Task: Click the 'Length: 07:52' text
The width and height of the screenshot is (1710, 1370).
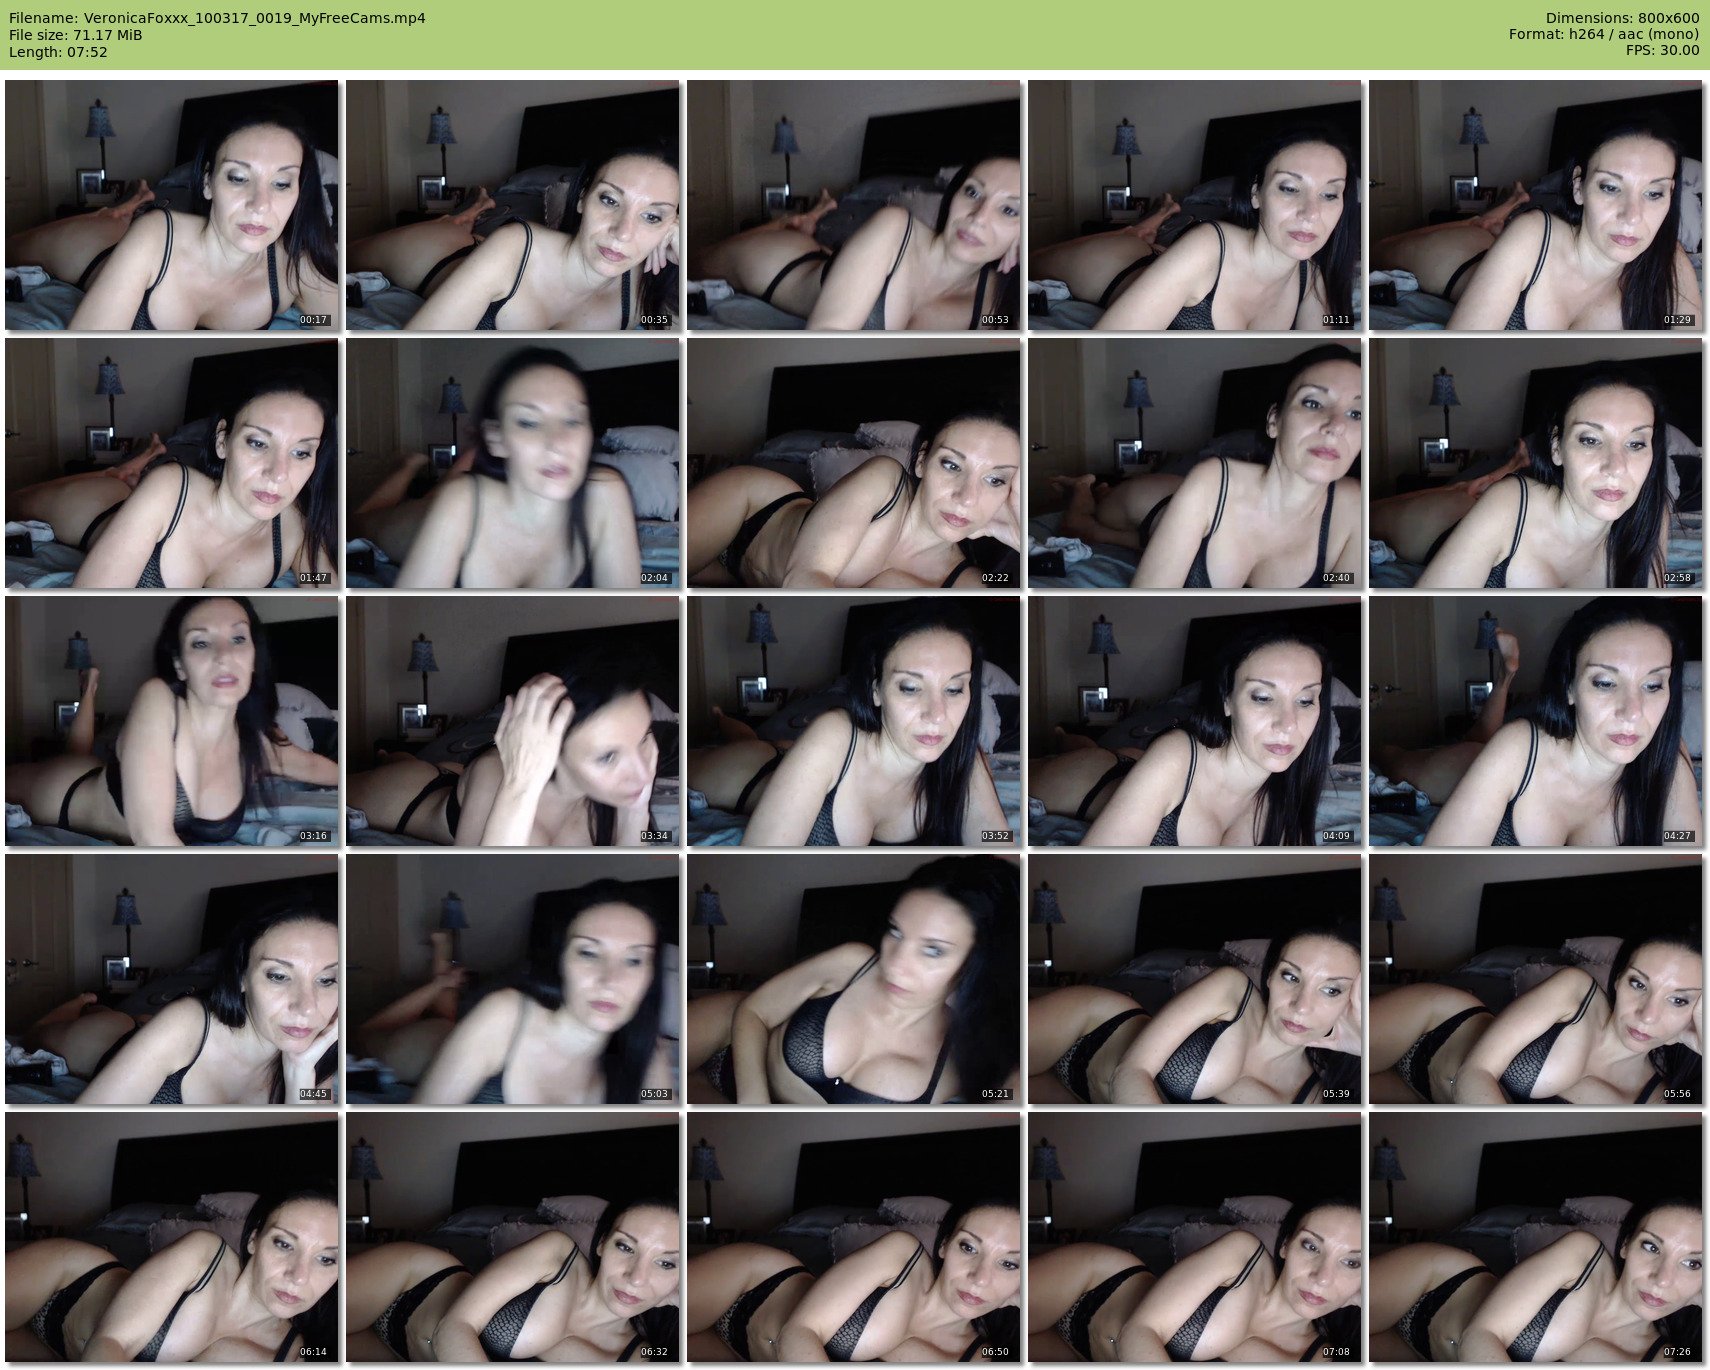Action: (58, 52)
